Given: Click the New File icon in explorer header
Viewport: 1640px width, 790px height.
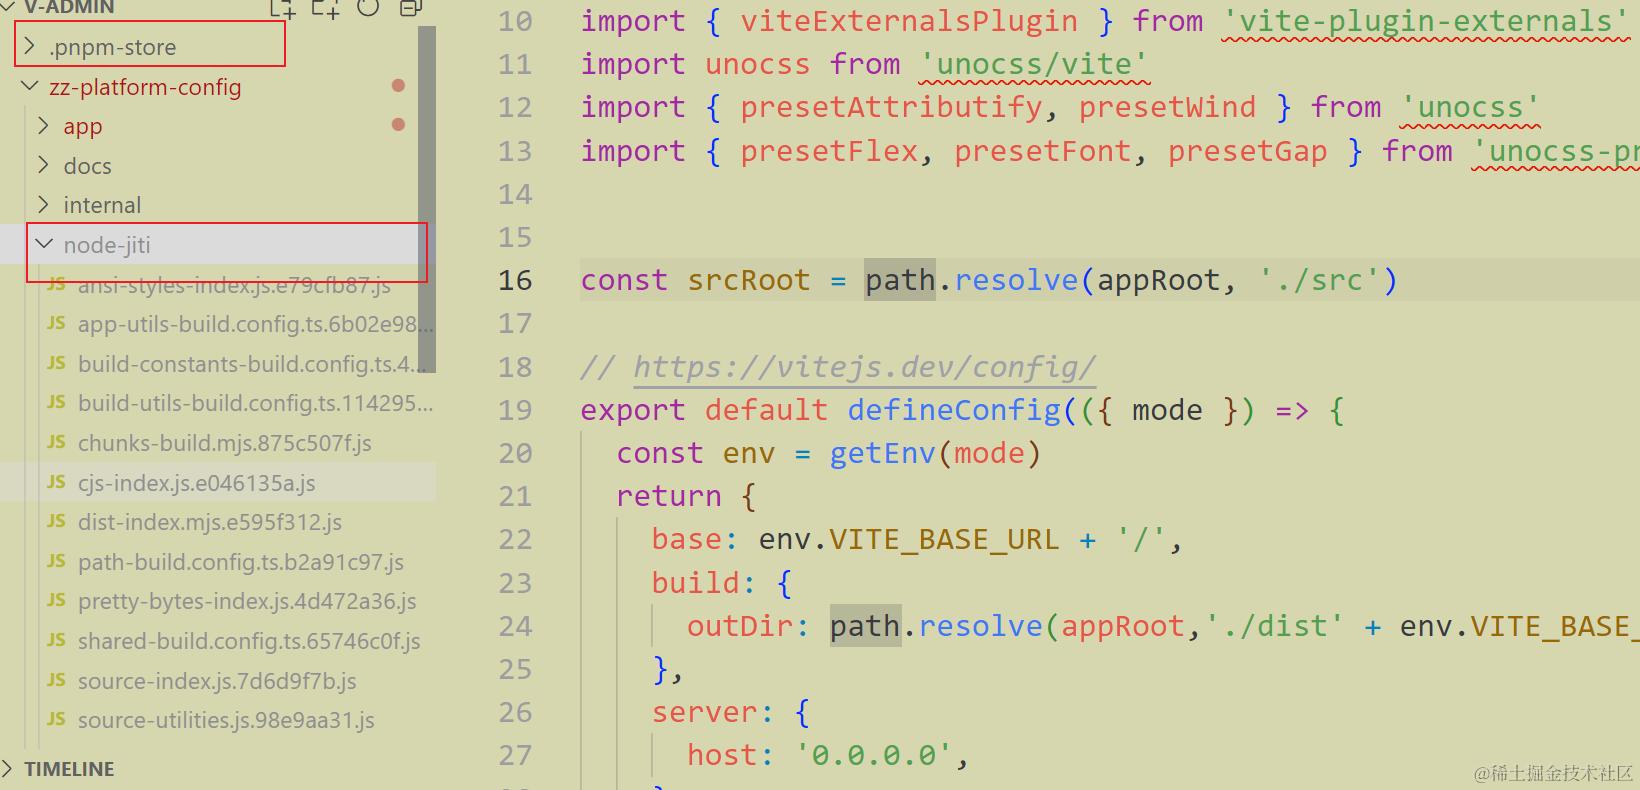Looking at the screenshot, I should [x=283, y=8].
